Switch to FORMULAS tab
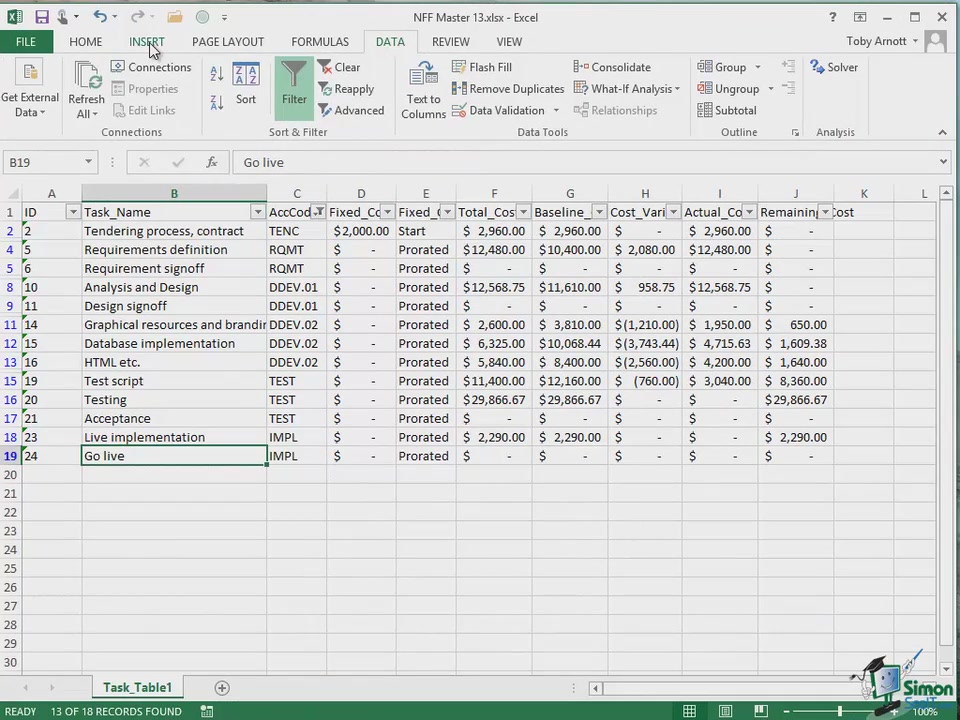Screen dimensions: 960x720 pyautogui.click(x=320, y=42)
